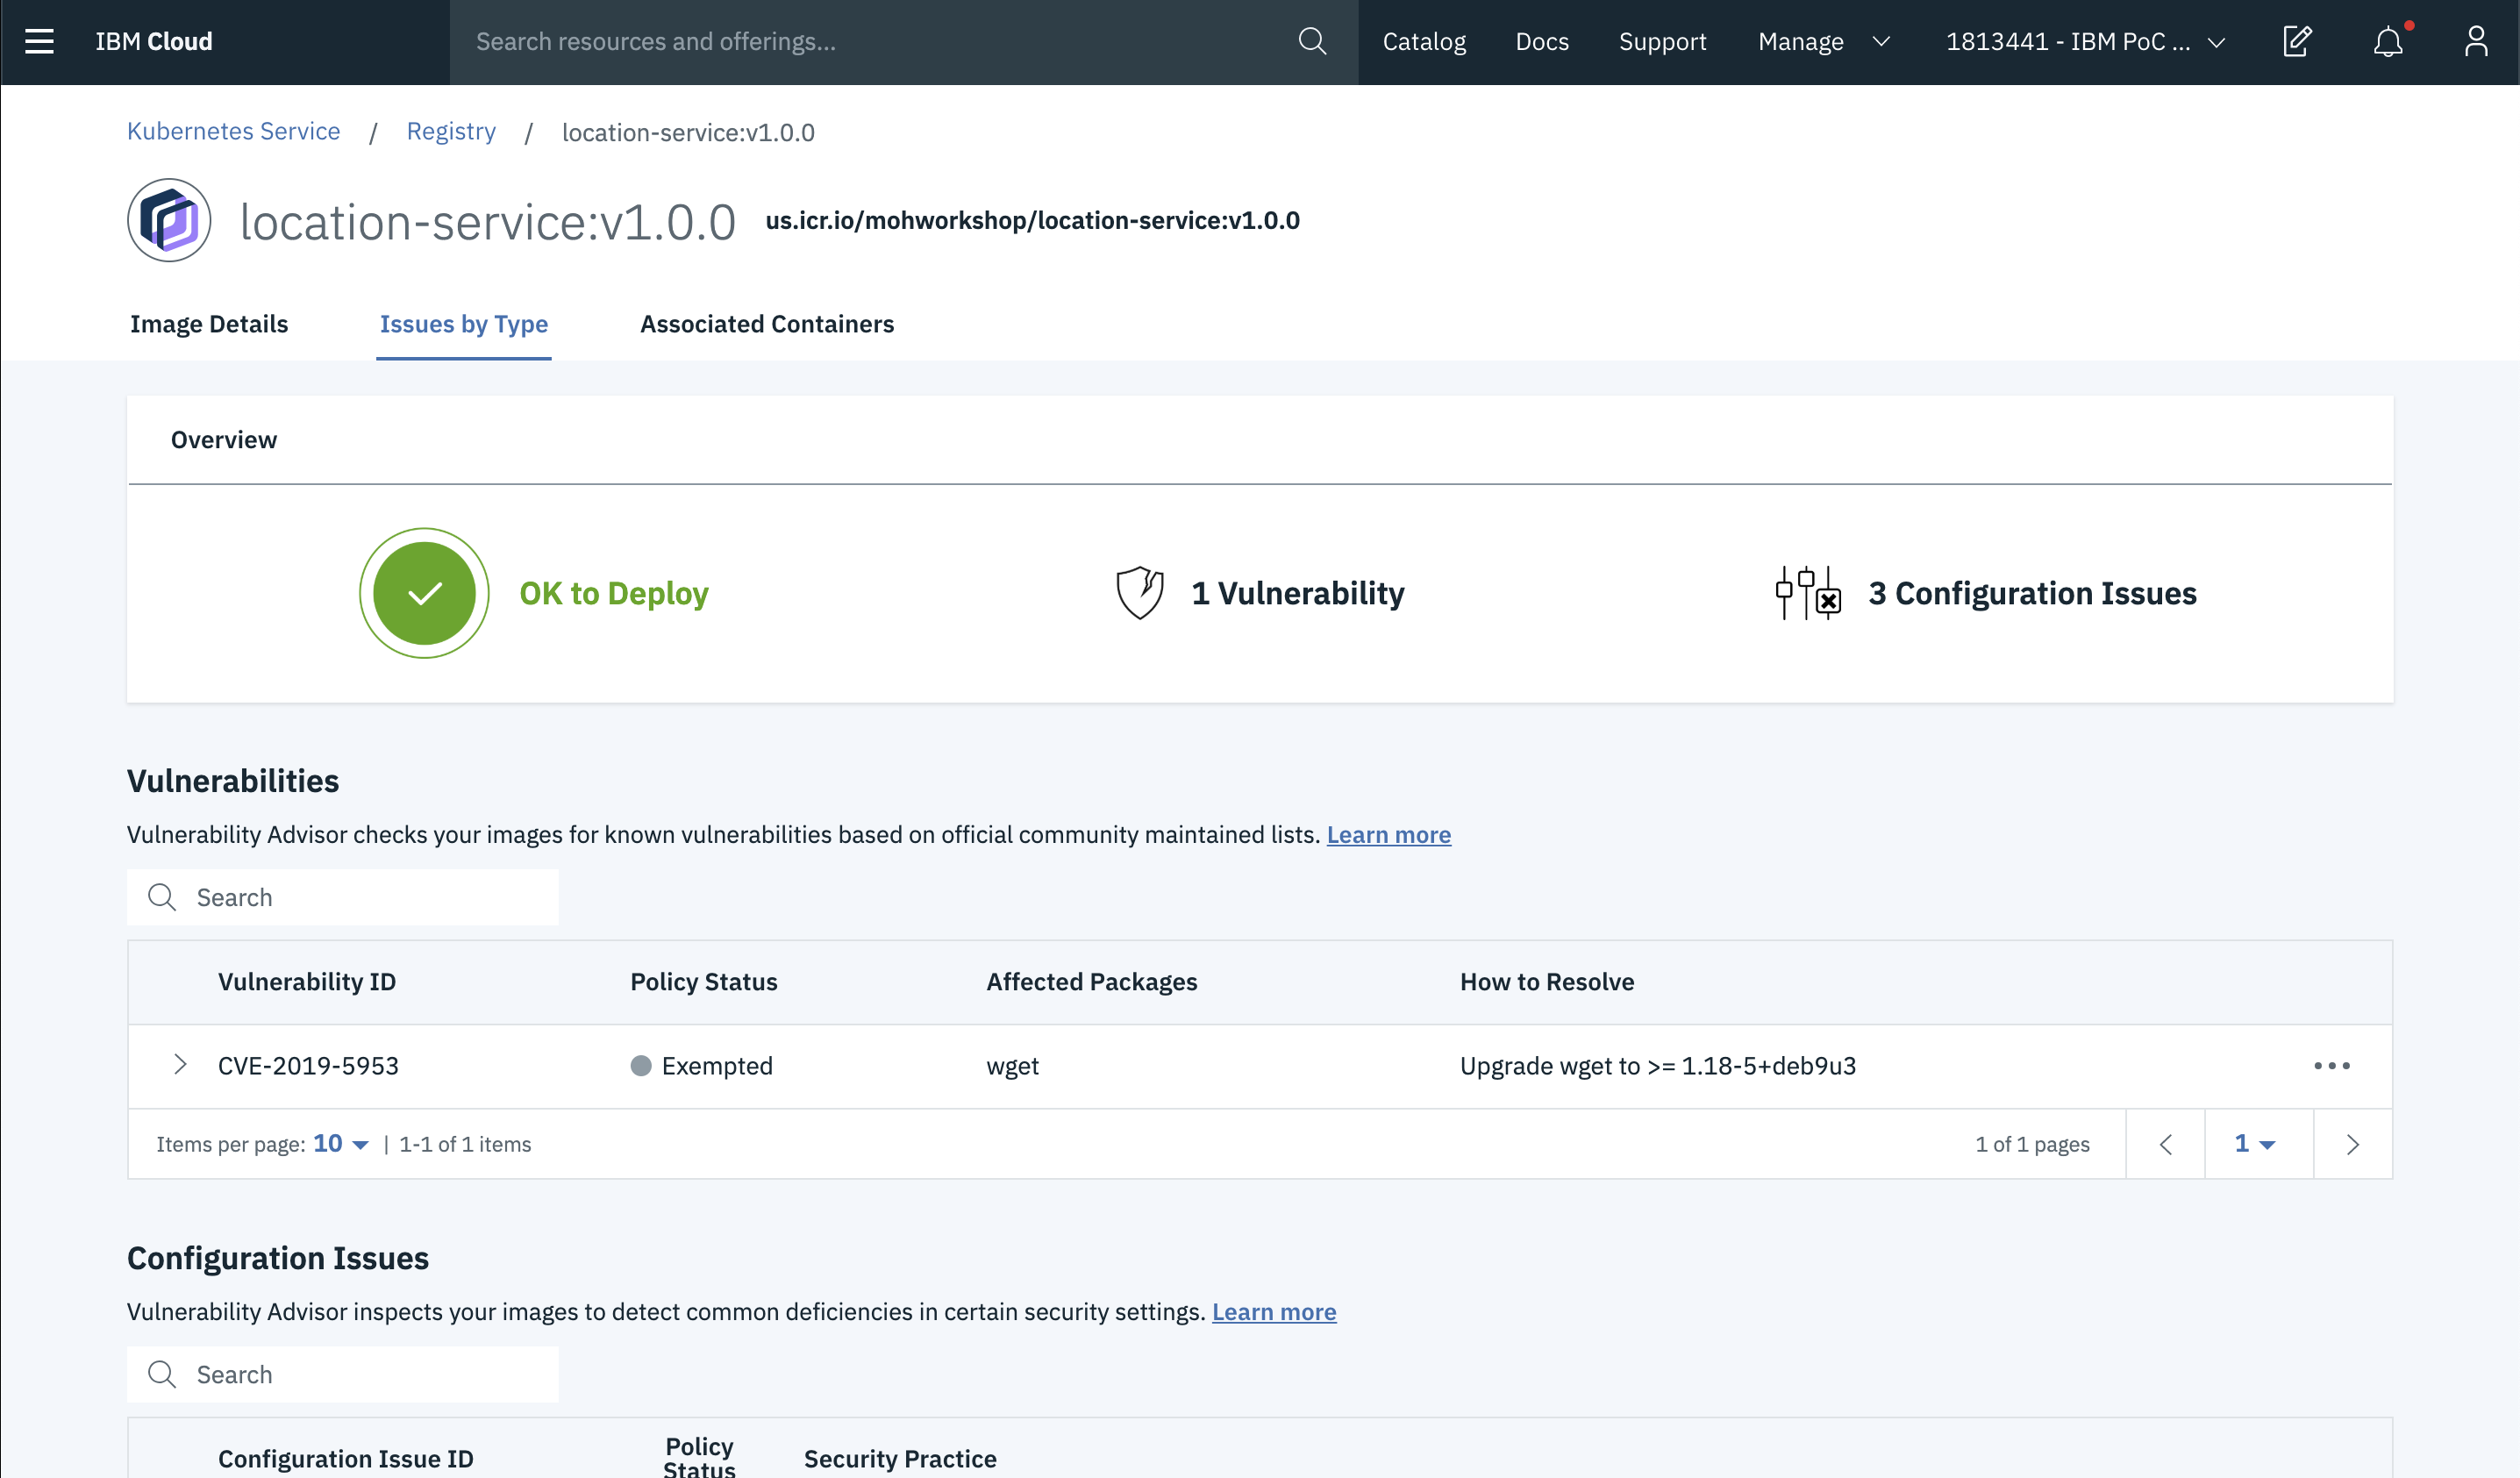The width and height of the screenshot is (2520, 1478).
Task: Click the grey Exempted status dot
Action: (641, 1066)
